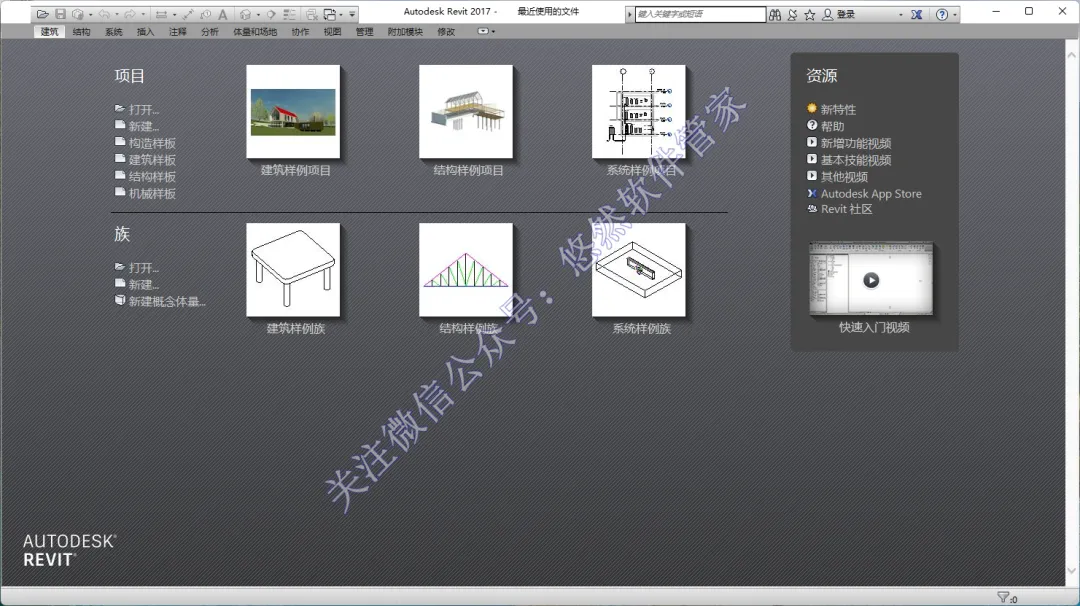Click the Section view icon

coord(271,14)
